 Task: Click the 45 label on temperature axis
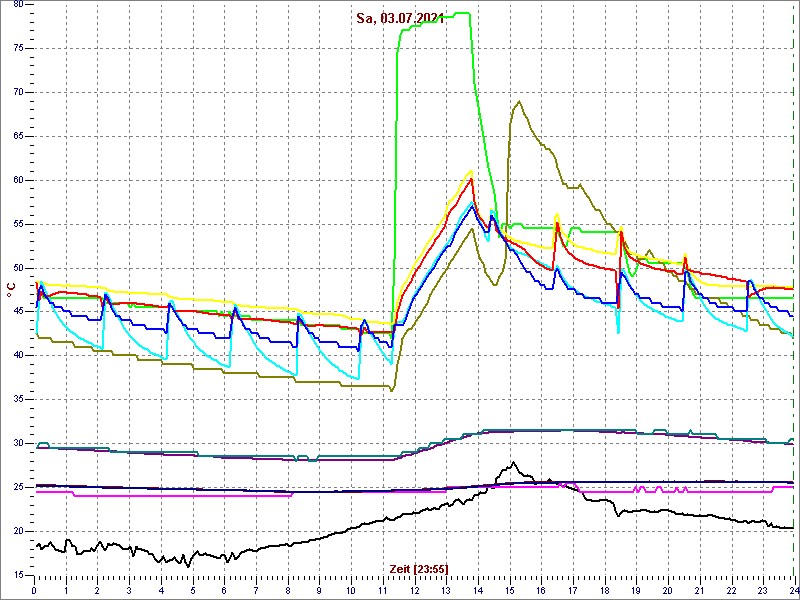coord(16,312)
